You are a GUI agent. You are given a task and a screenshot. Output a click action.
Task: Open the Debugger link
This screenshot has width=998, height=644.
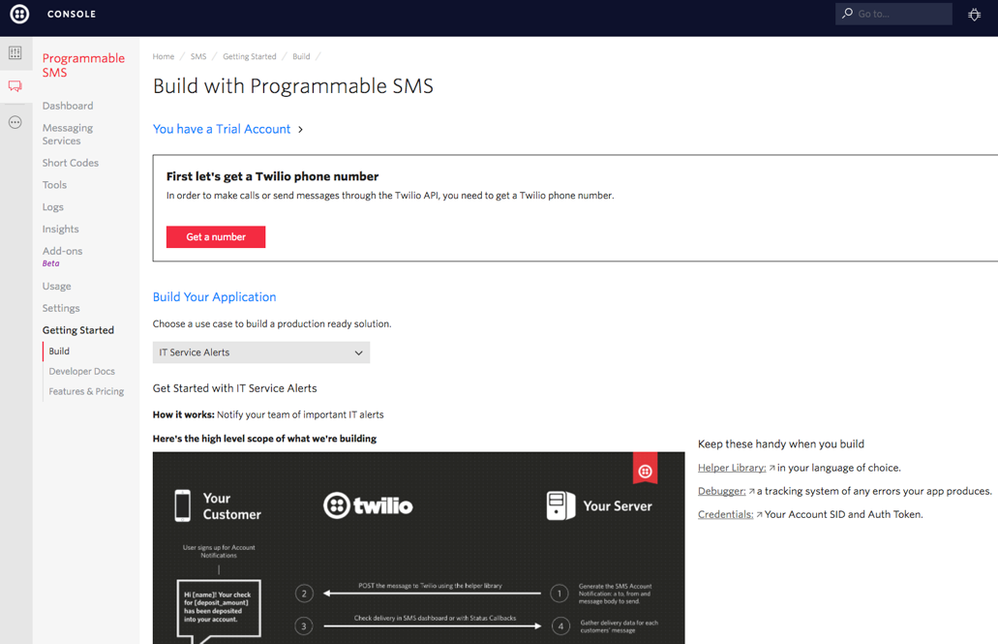point(722,491)
